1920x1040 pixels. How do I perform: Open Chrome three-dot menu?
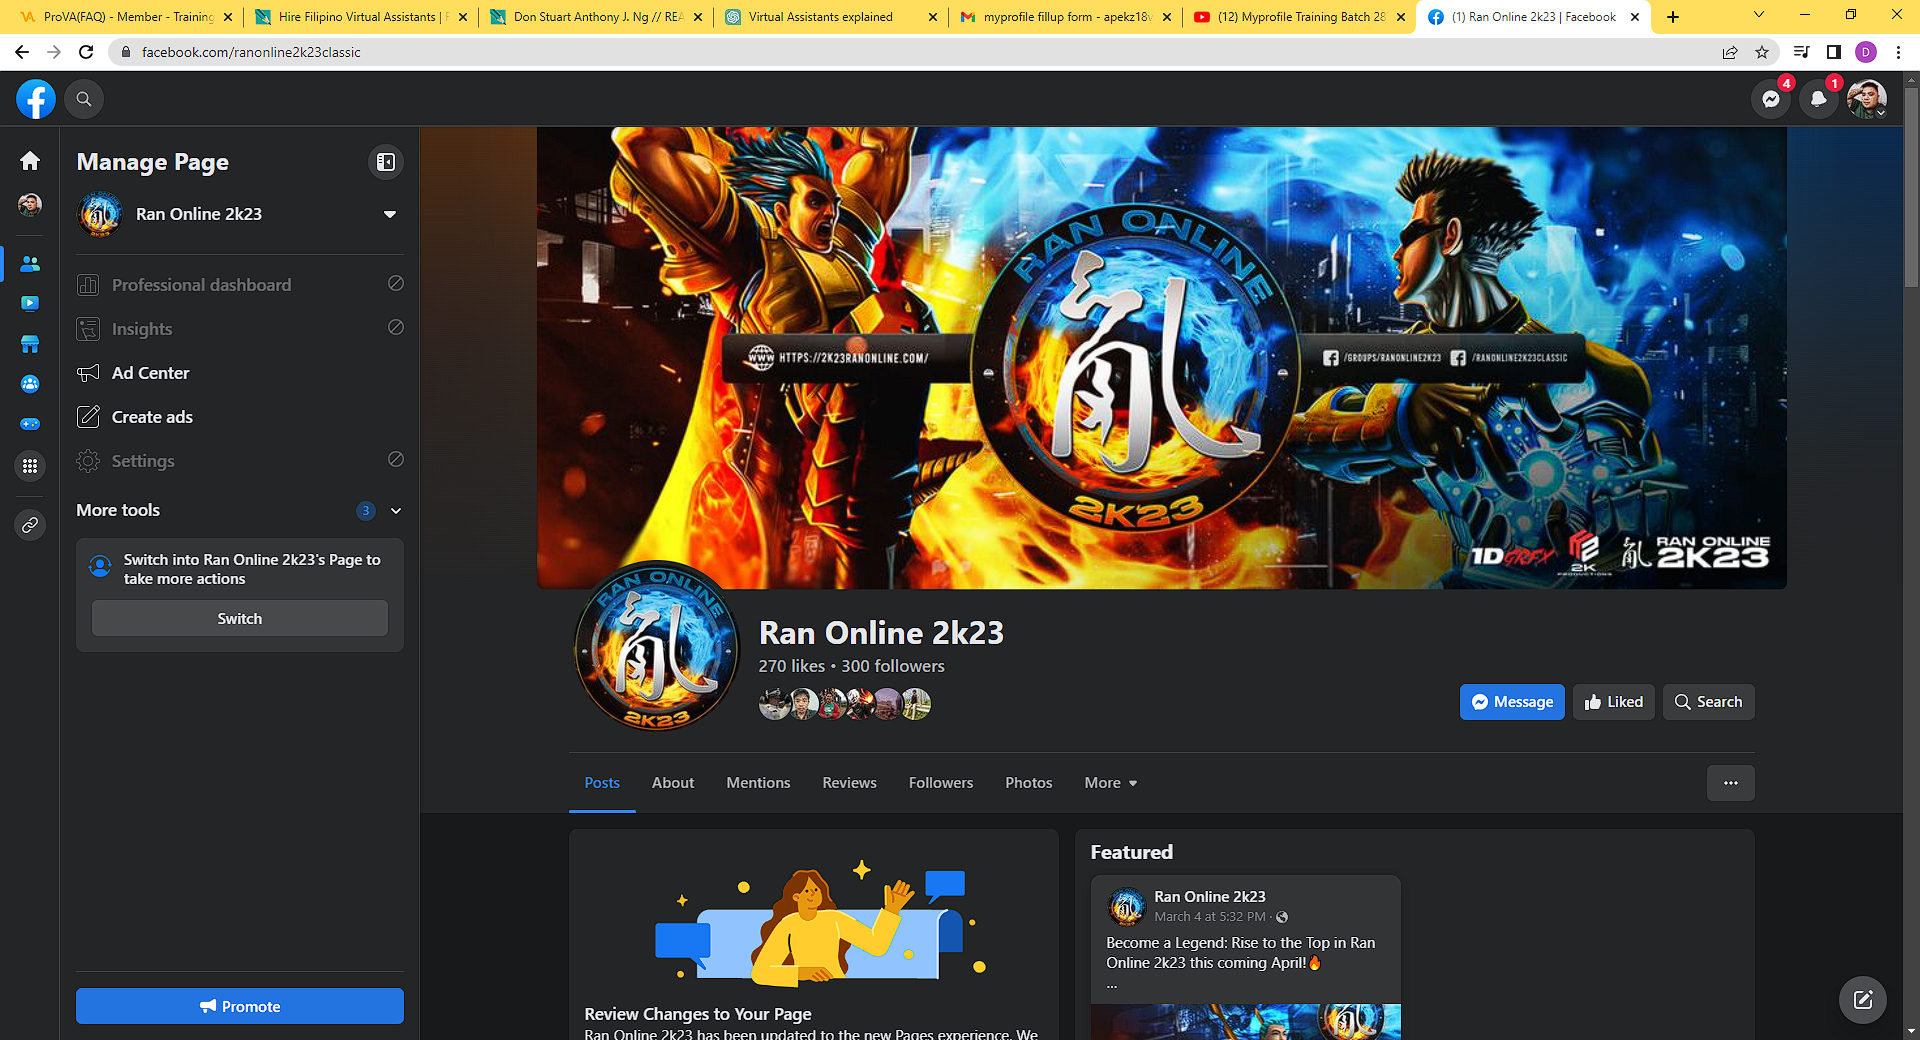1898,52
